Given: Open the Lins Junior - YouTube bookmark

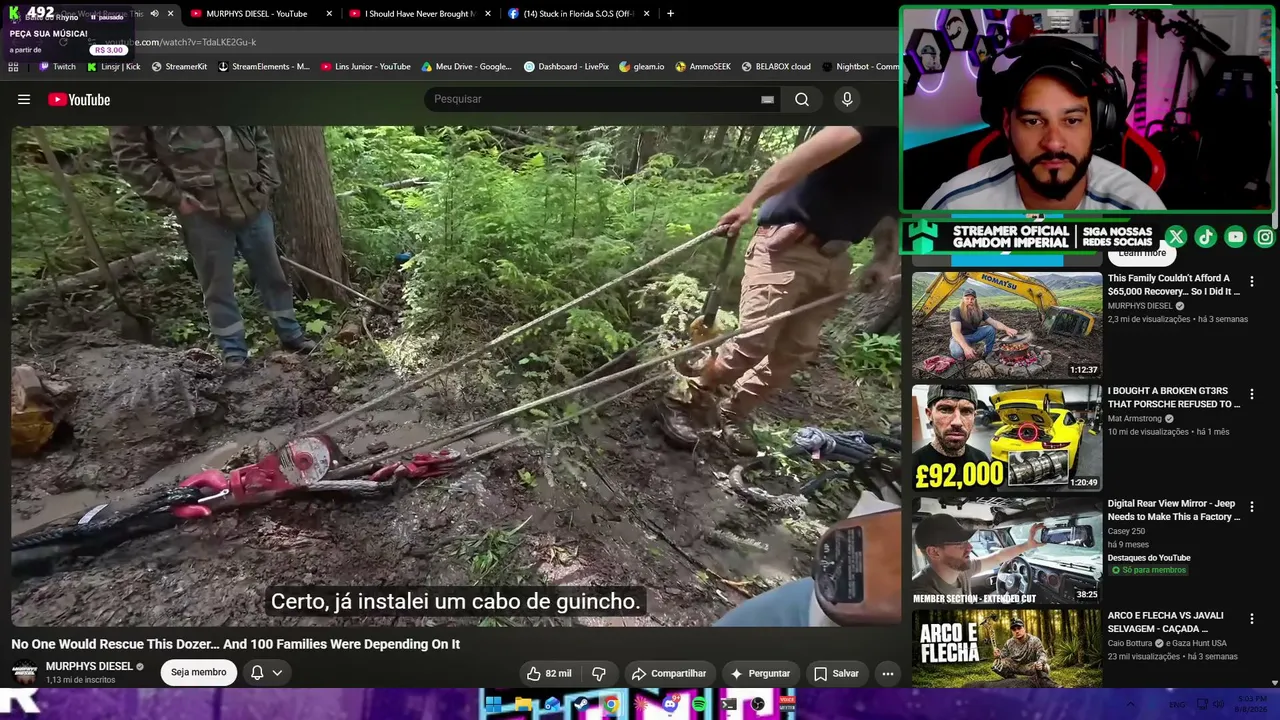Looking at the screenshot, I should tap(365, 67).
